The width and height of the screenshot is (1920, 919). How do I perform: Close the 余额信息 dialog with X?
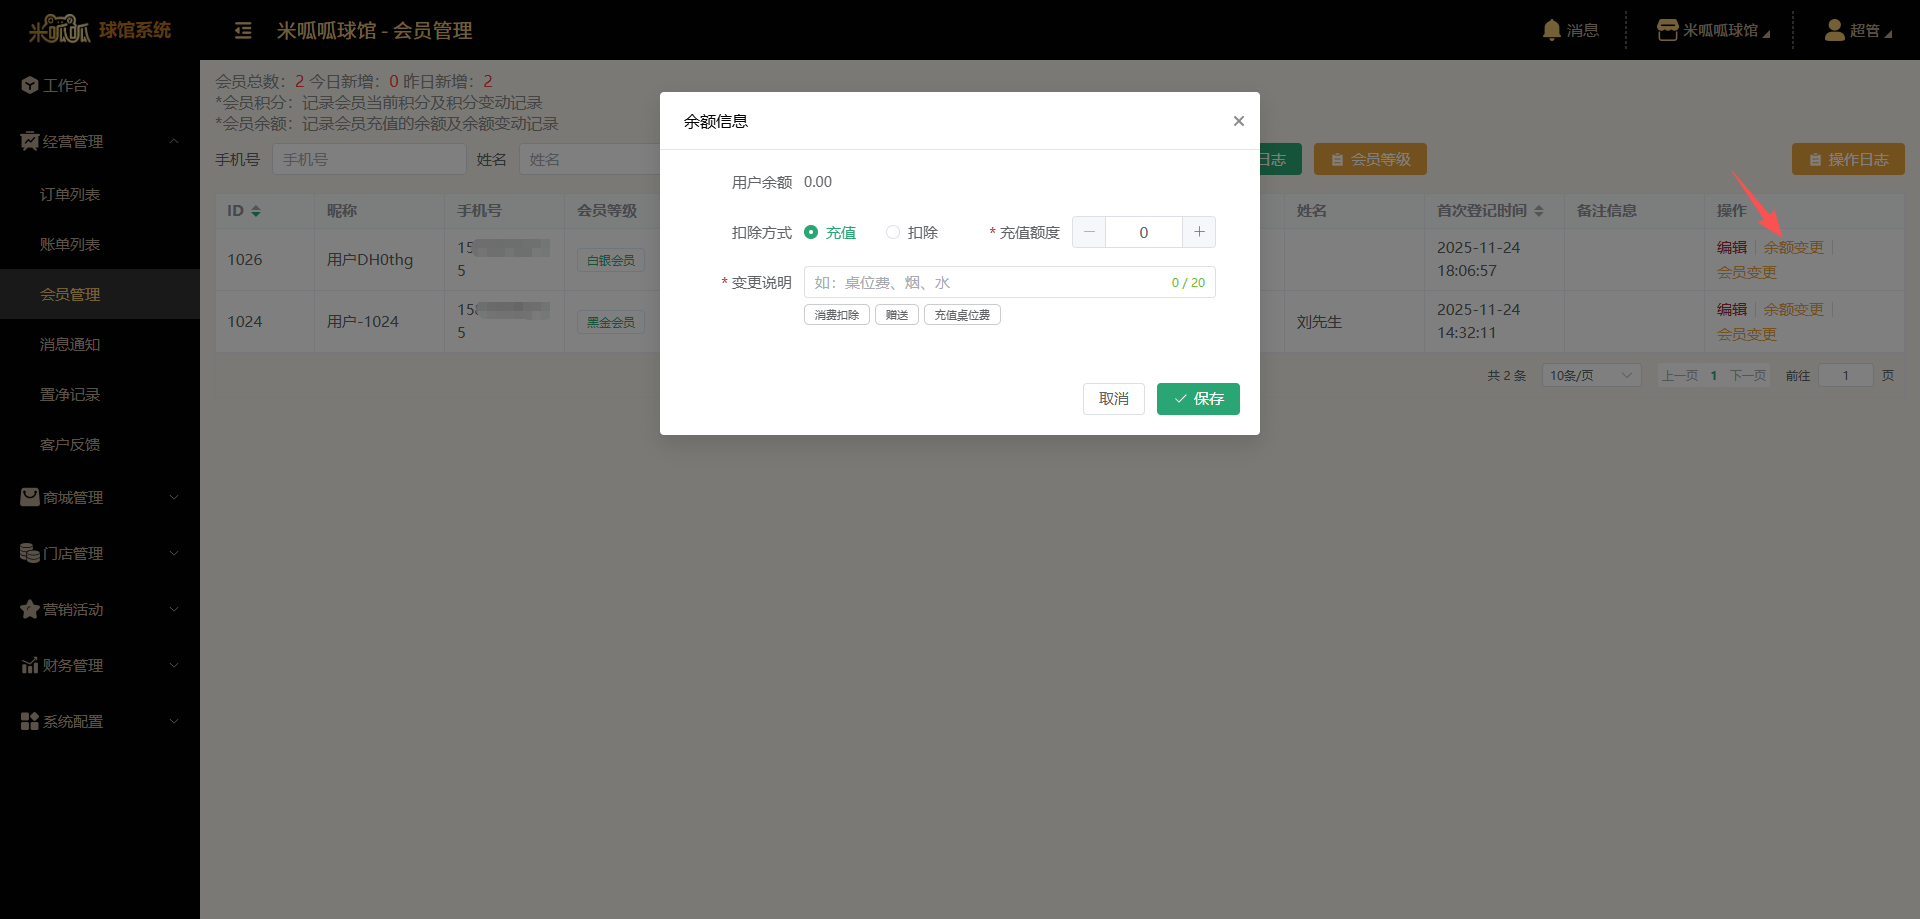pyautogui.click(x=1238, y=121)
